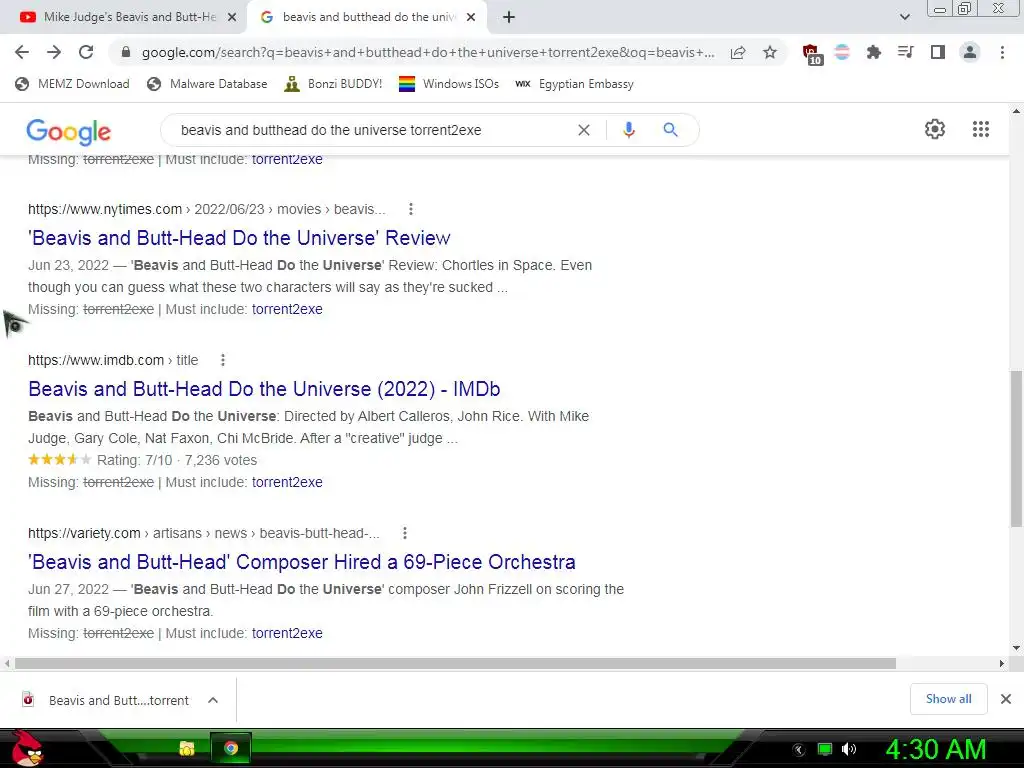This screenshot has height=768, width=1024.
Task: Go forward one page
Action: (54, 52)
